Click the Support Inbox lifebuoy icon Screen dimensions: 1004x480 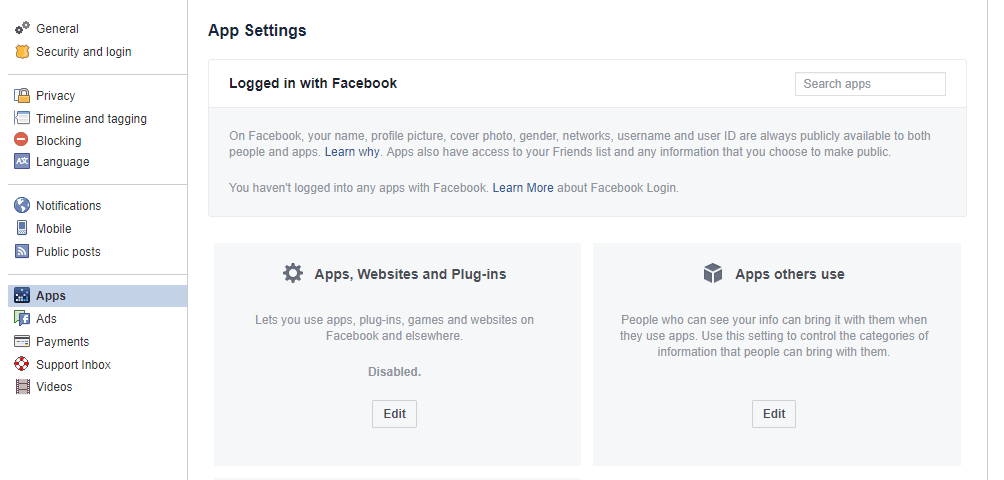[22, 365]
